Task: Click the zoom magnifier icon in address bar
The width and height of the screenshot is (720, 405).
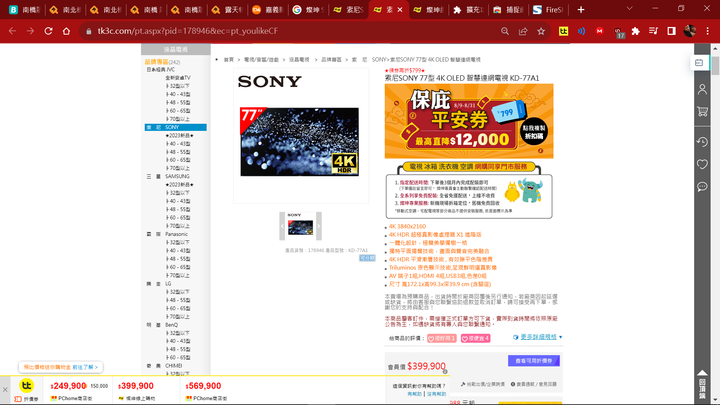Action: [505, 31]
